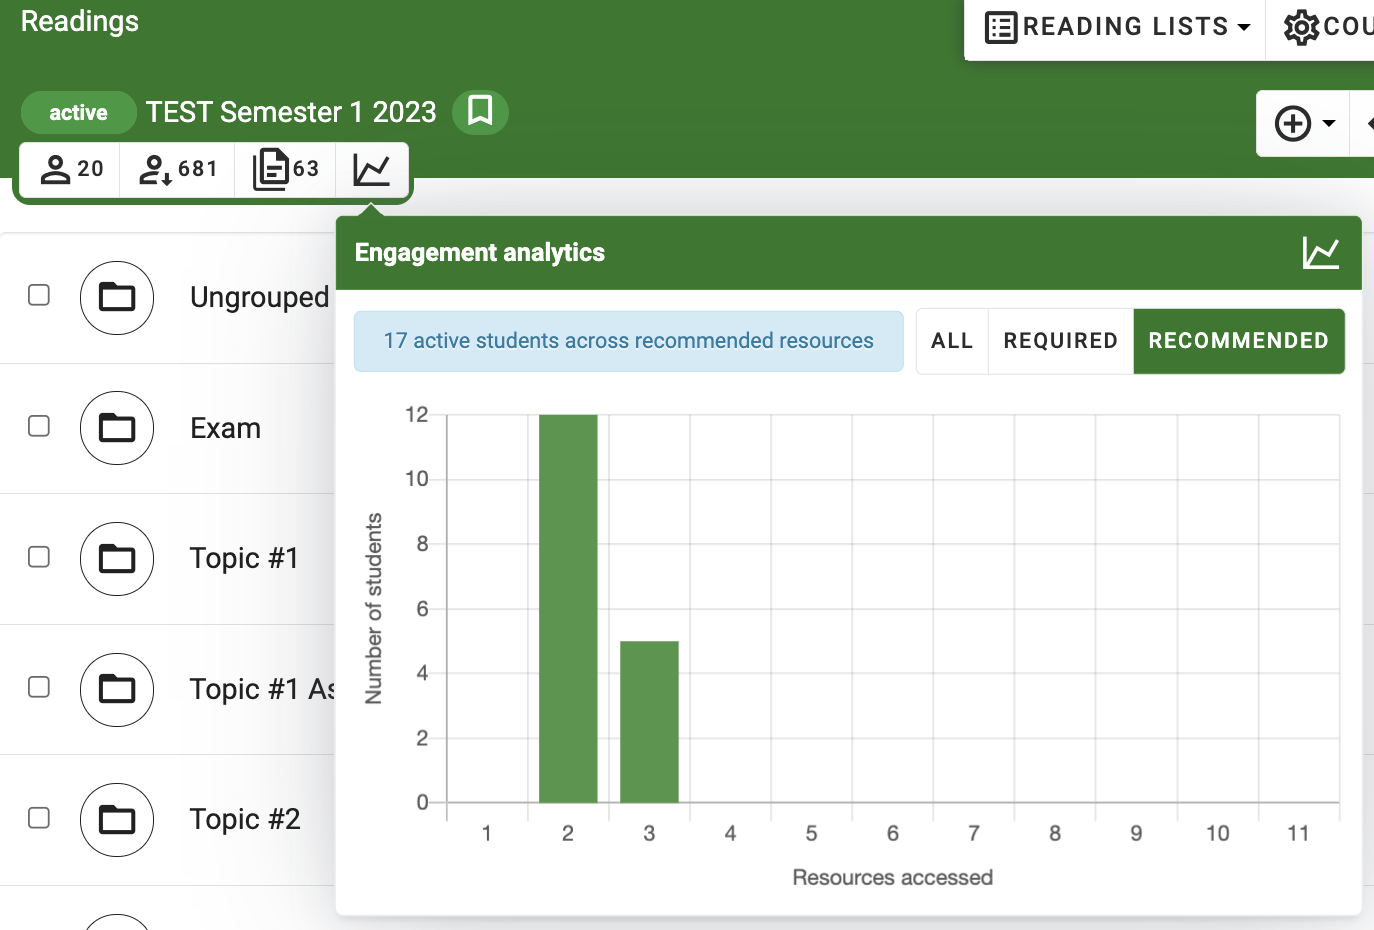Select the ALL filter tab
1374x930 pixels.
[951, 341]
